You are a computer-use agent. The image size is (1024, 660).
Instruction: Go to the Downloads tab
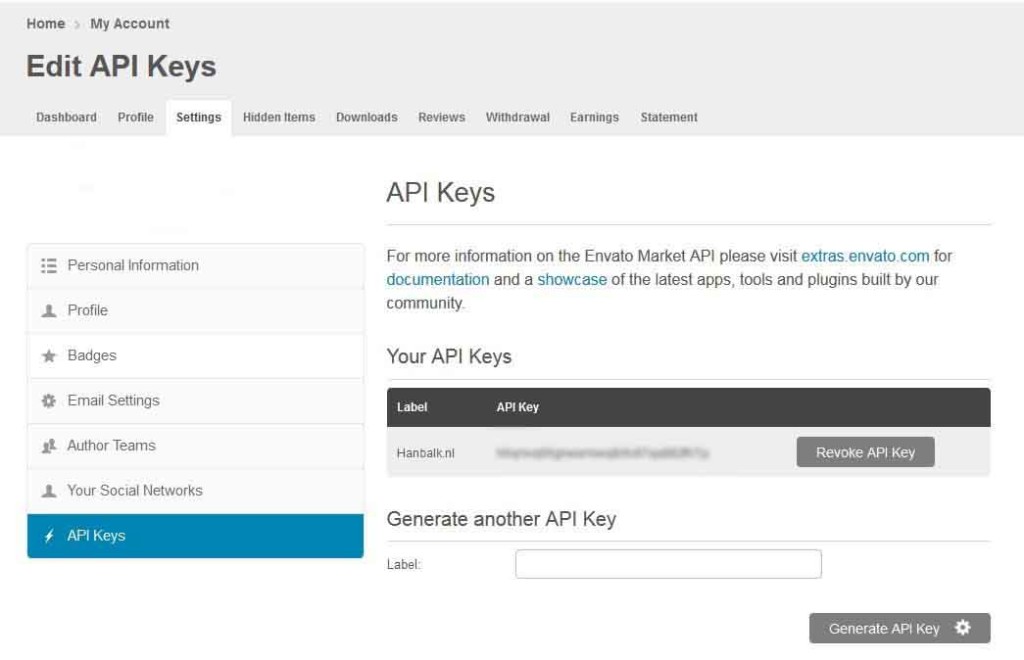tap(366, 118)
